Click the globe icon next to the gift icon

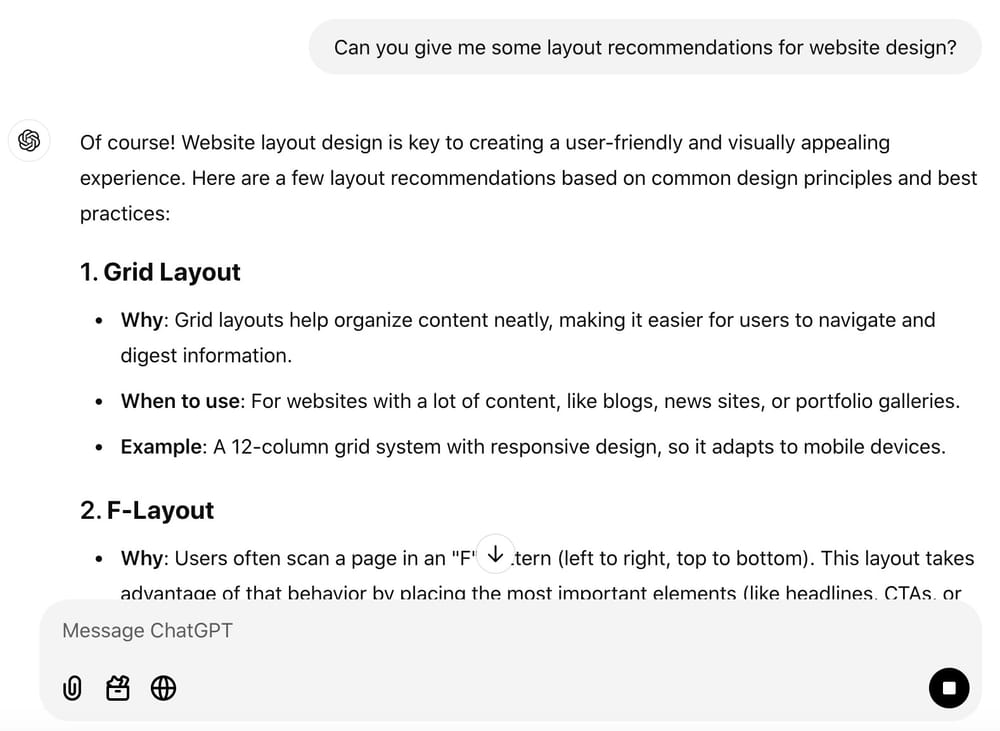163,688
